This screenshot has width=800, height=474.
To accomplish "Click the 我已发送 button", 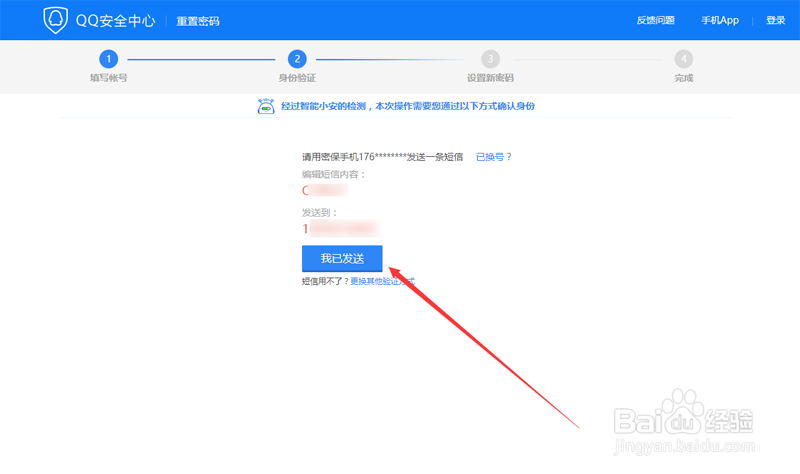I will (342, 259).
